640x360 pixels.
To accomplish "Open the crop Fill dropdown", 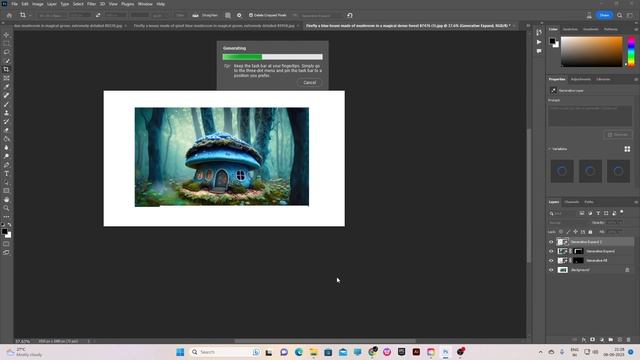I will click(x=322, y=16).
